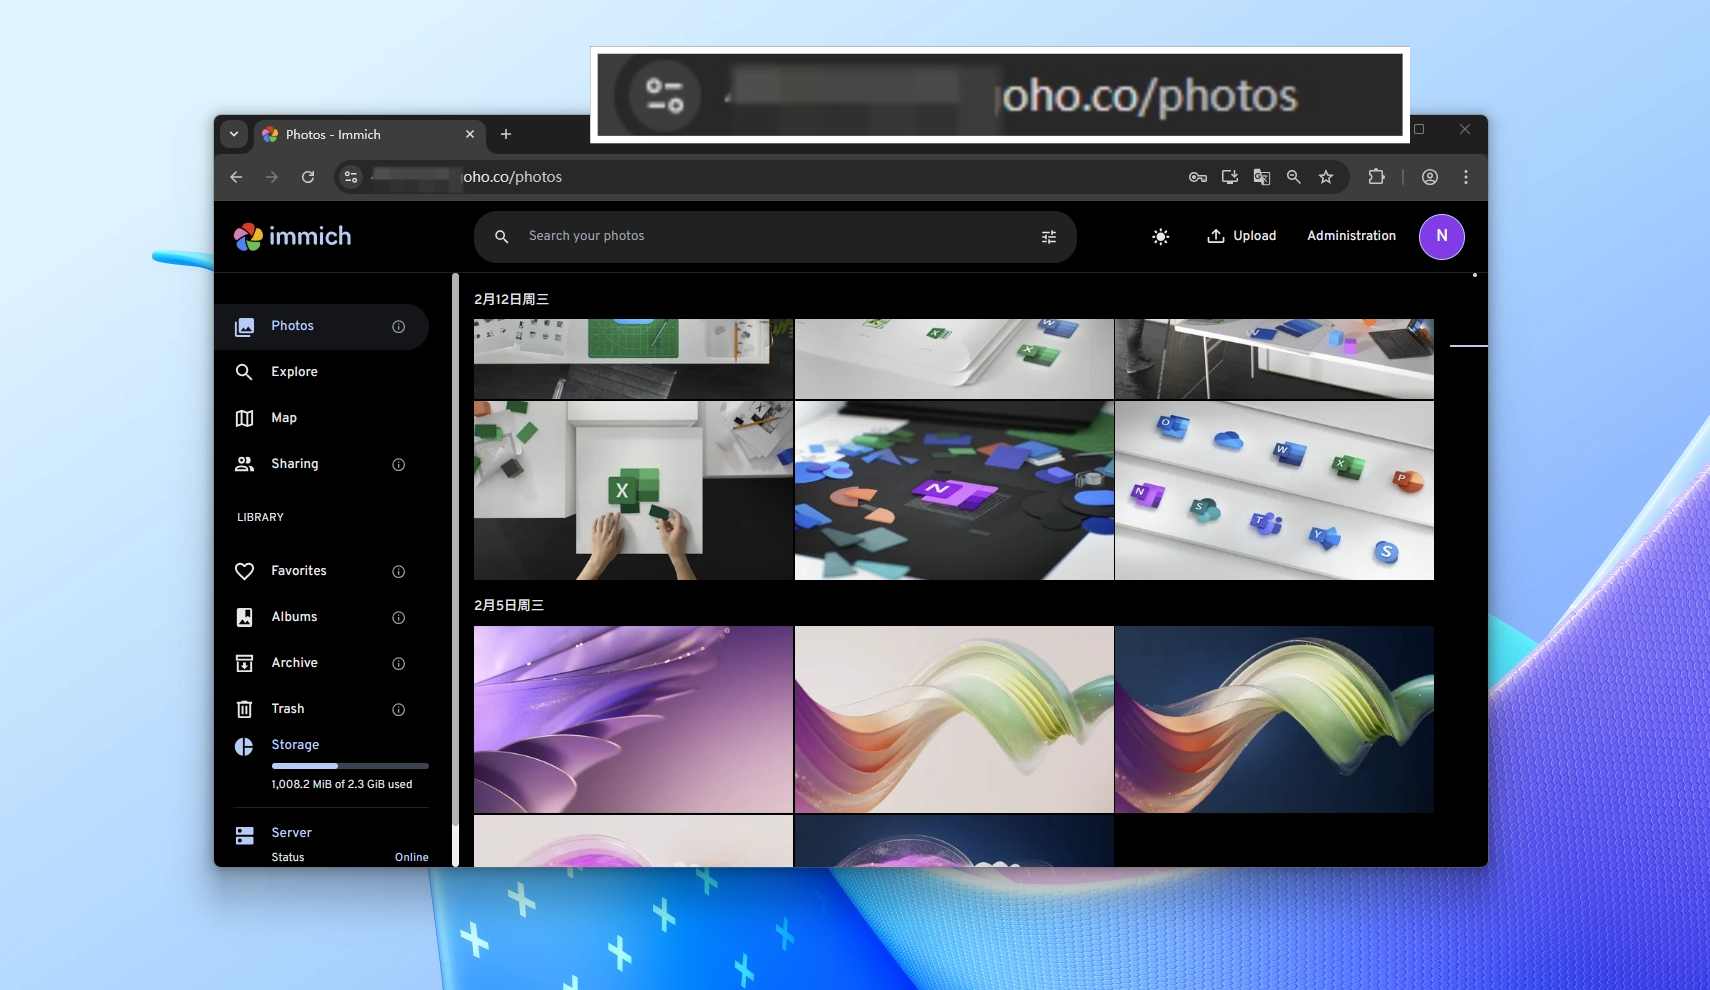Screen dimensions: 1710x990
Task: Open the Office app icons grid photo
Action: (1274, 490)
